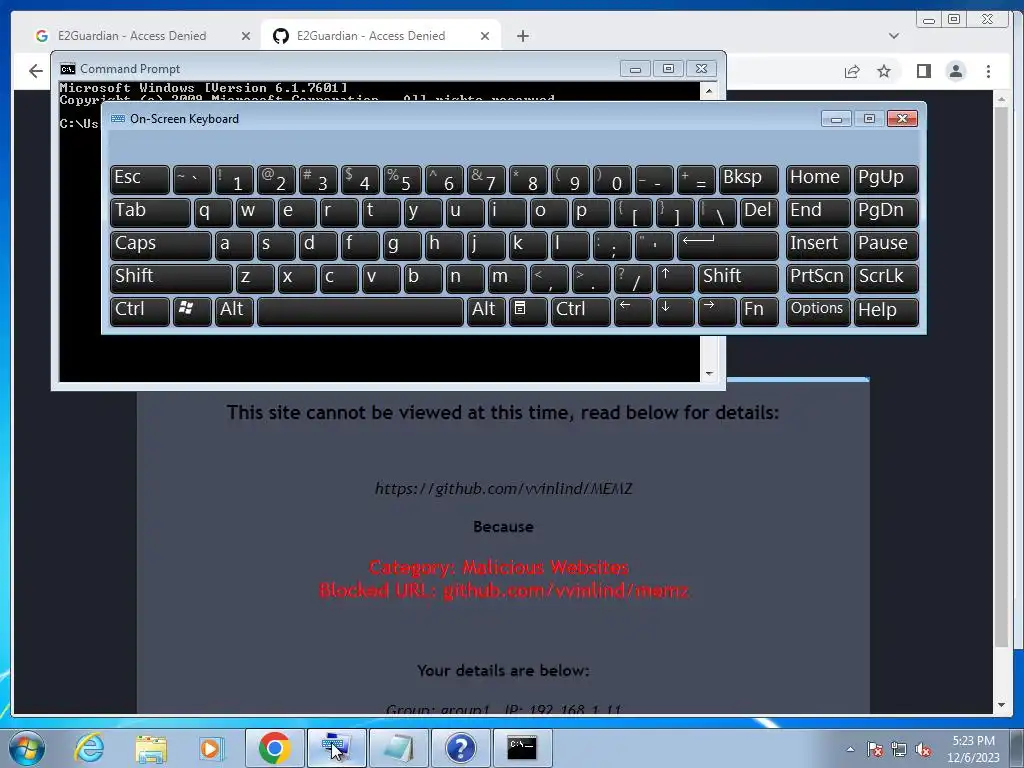
Task: Open the keyboard Options
Action: (818, 311)
